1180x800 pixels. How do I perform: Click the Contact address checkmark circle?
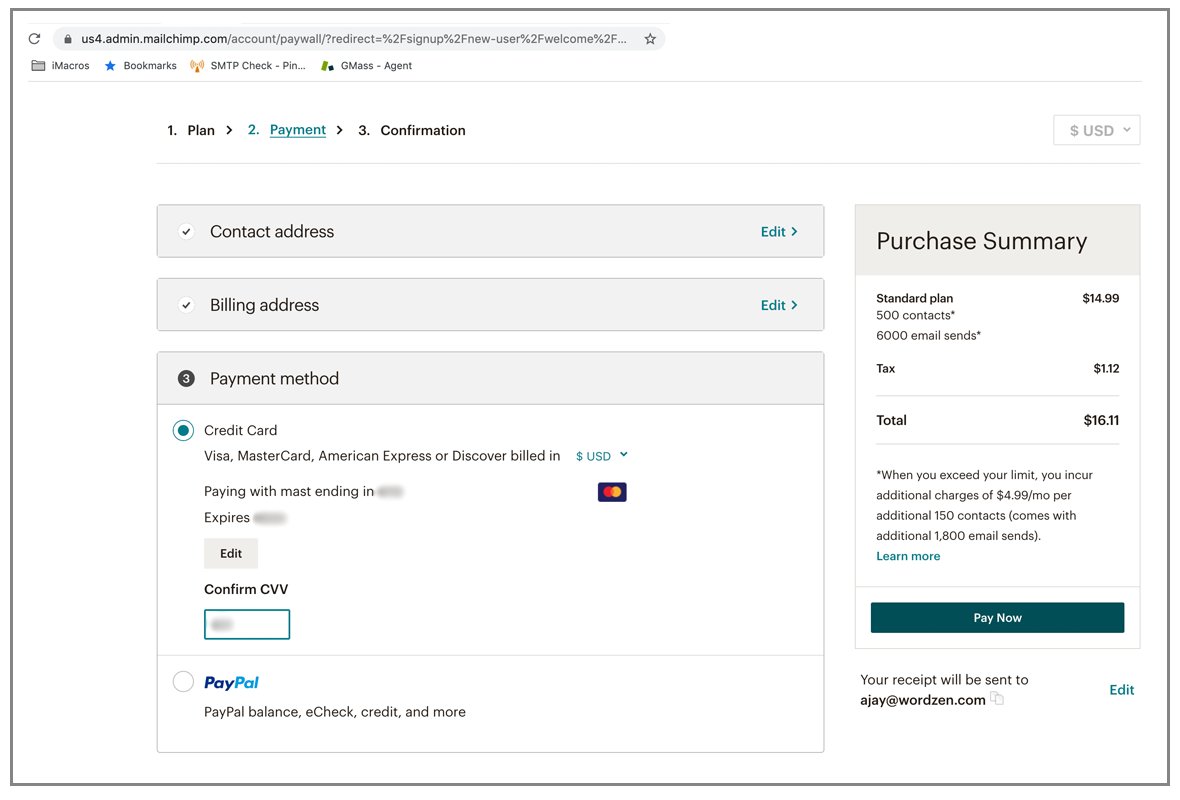click(186, 232)
